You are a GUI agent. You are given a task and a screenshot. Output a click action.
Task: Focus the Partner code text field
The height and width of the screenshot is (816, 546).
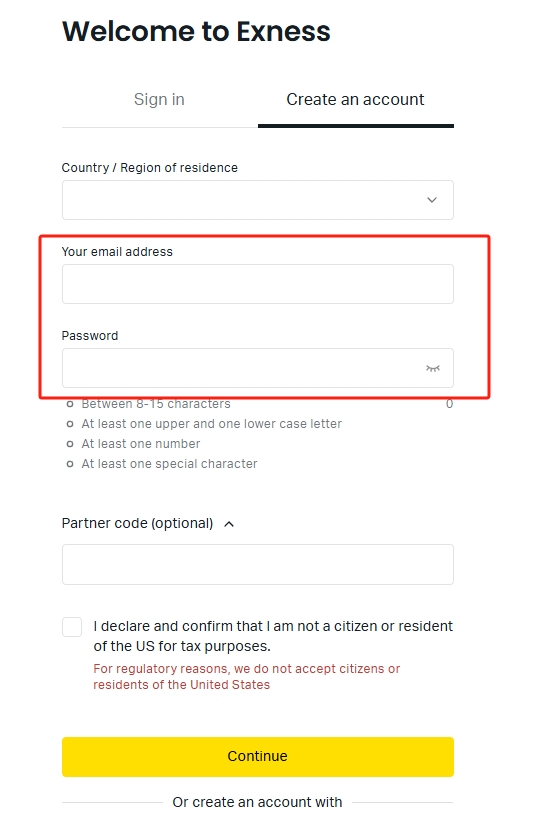(x=258, y=565)
